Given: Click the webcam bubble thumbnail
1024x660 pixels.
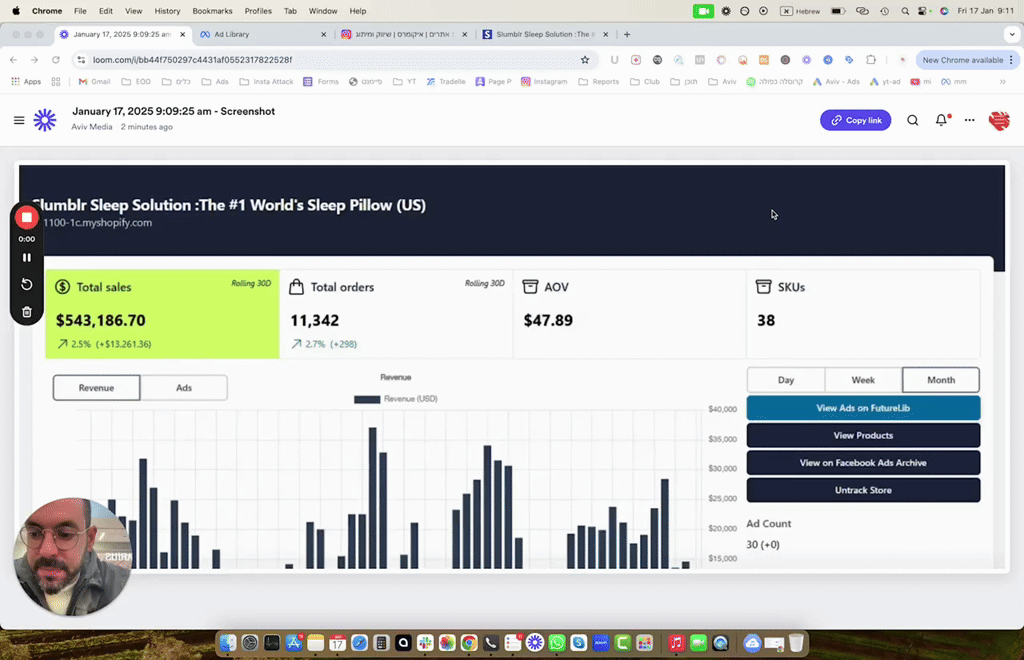Looking at the screenshot, I should [72, 557].
